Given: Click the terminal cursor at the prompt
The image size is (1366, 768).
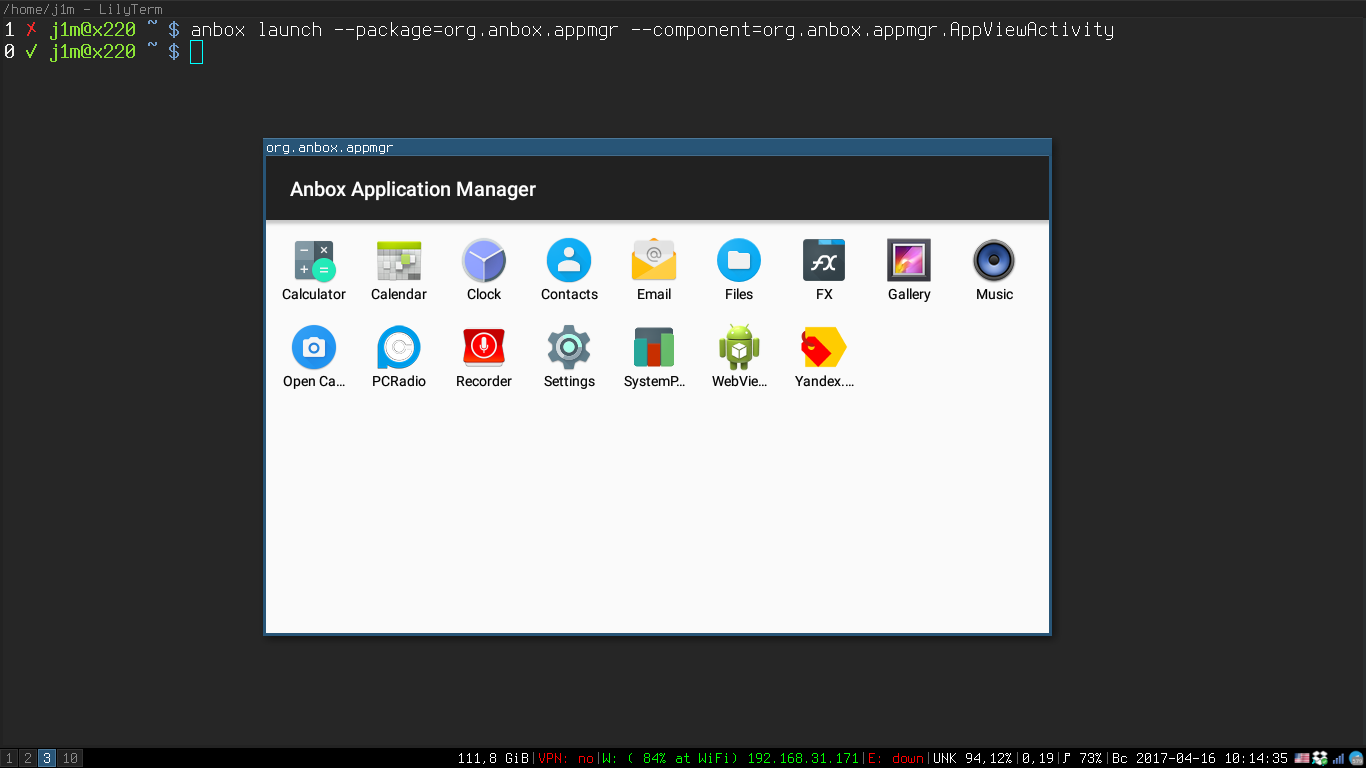Looking at the screenshot, I should point(197,52).
